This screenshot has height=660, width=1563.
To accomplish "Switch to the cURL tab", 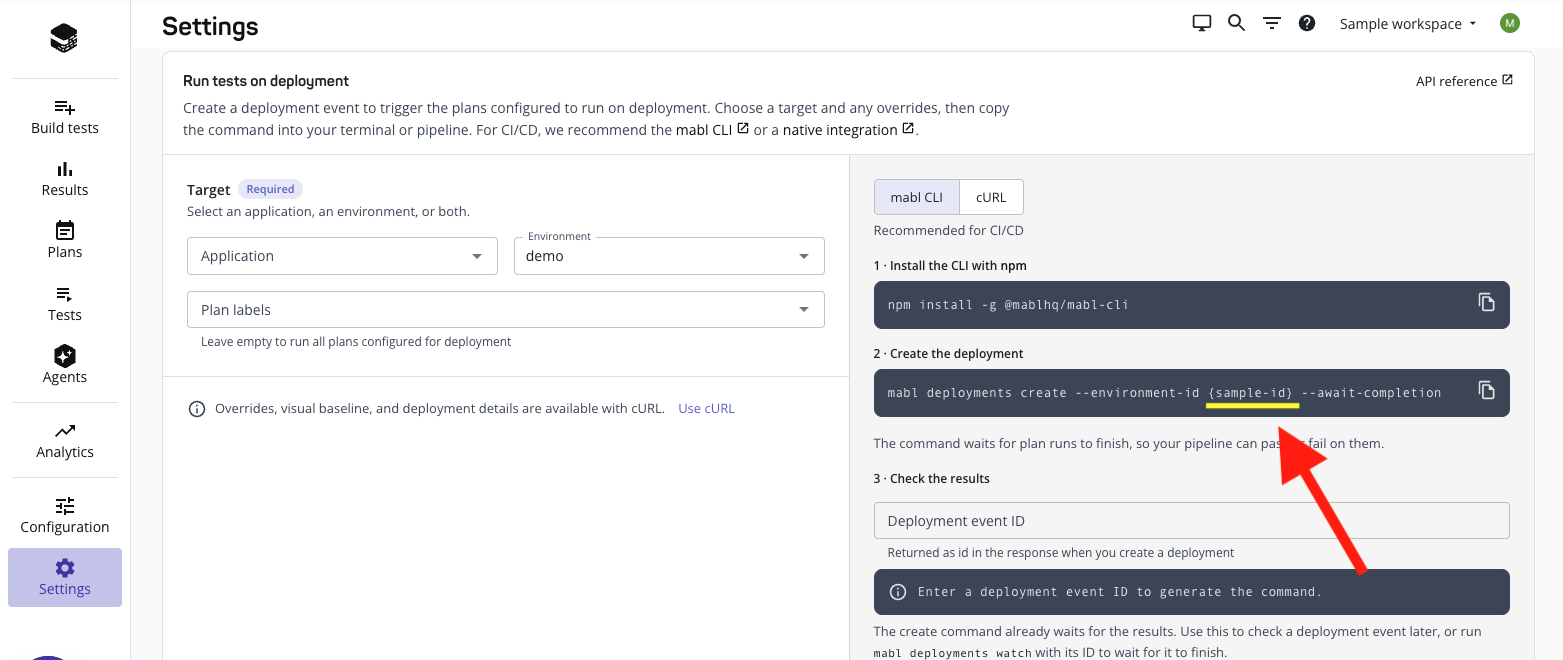I will coord(991,197).
